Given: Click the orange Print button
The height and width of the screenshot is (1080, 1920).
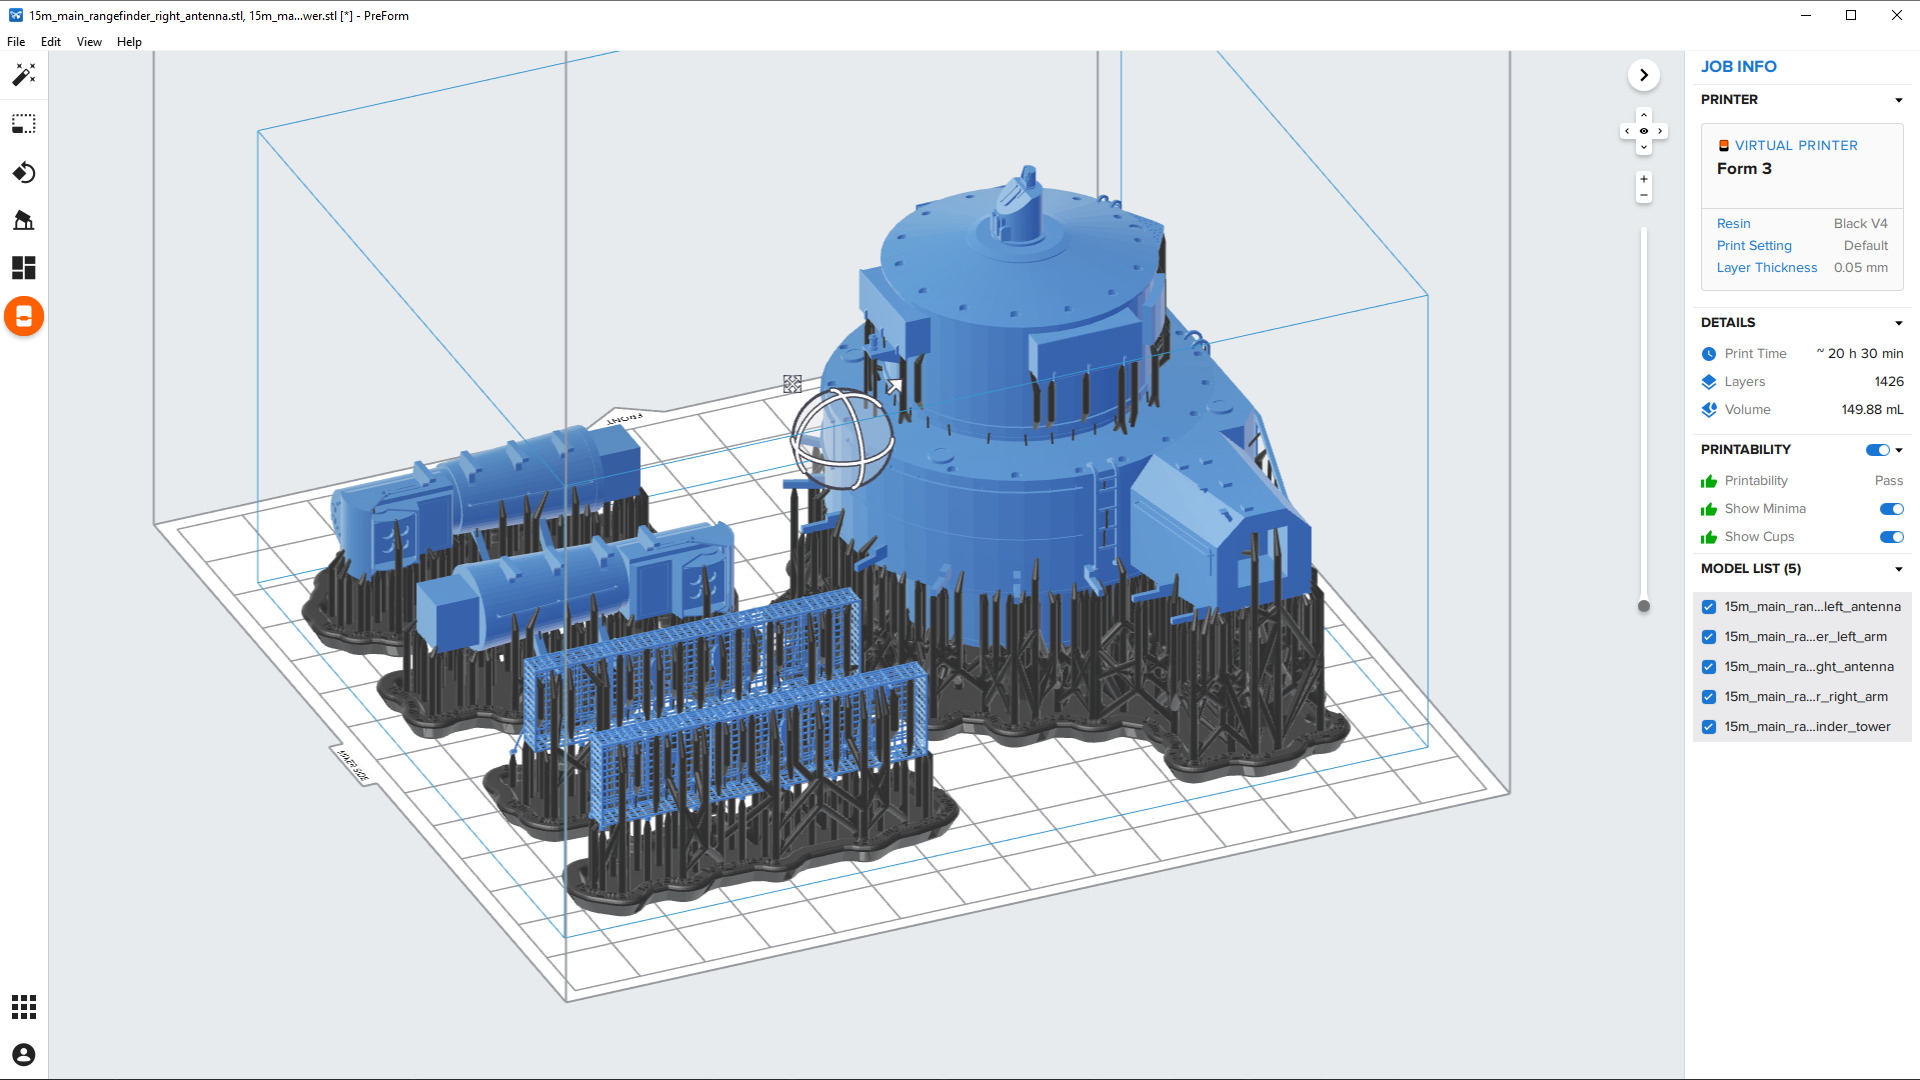Looking at the screenshot, I should click(x=24, y=317).
